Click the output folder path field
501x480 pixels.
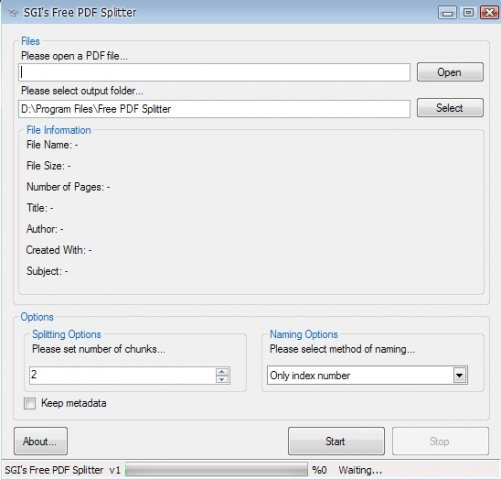click(214, 109)
